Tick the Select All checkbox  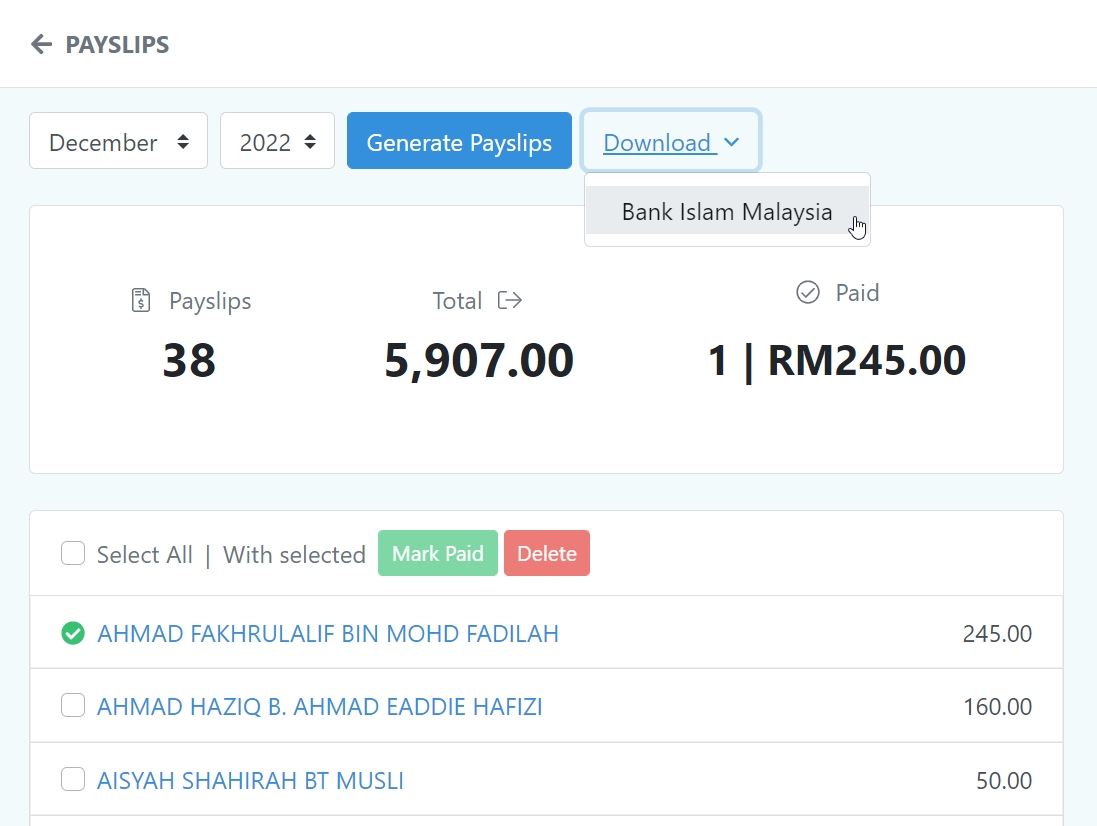pyautogui.click(x=73, y=553)
